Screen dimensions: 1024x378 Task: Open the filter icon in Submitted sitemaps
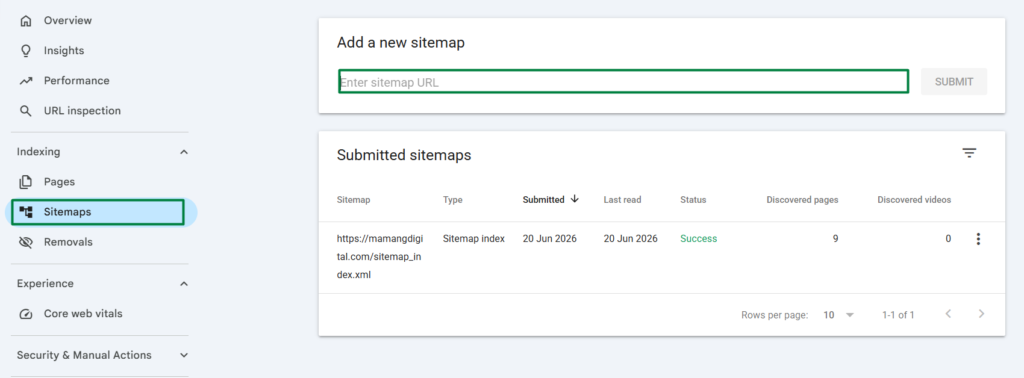click(x=969, y=153)
